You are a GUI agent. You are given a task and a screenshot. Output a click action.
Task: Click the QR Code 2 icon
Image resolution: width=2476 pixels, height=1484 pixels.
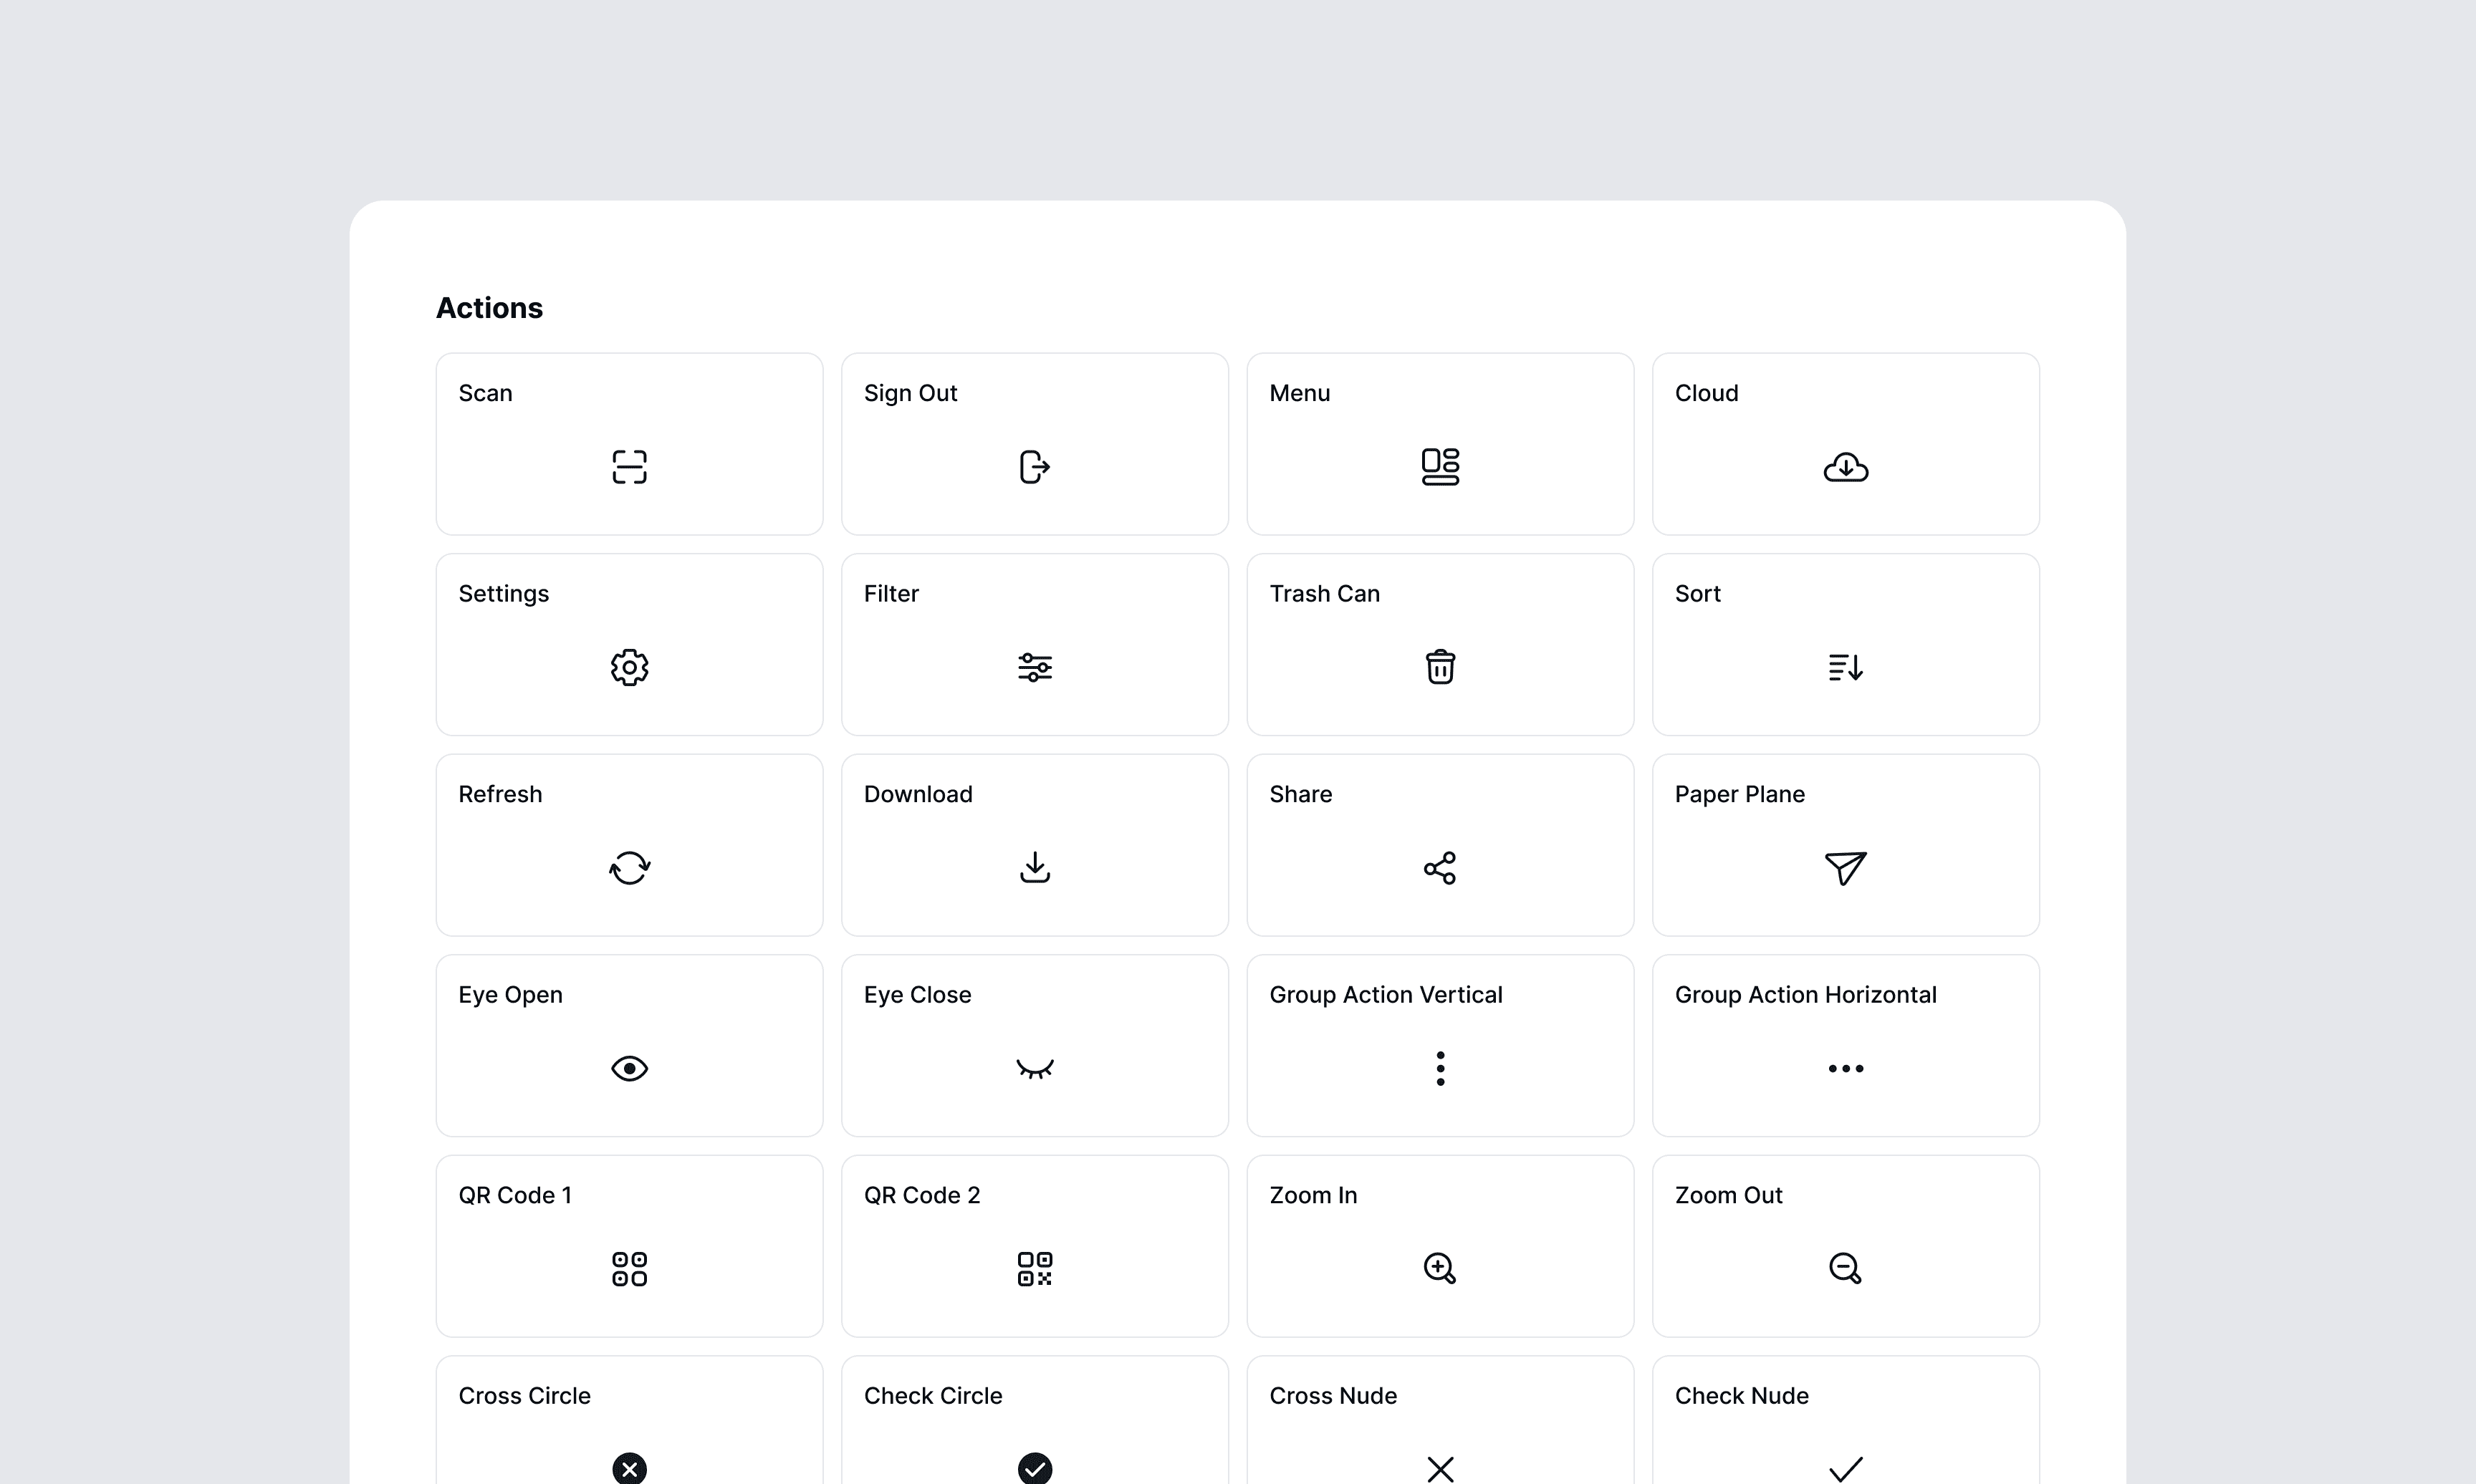pyautogui.click(x=1034, y=1269)
